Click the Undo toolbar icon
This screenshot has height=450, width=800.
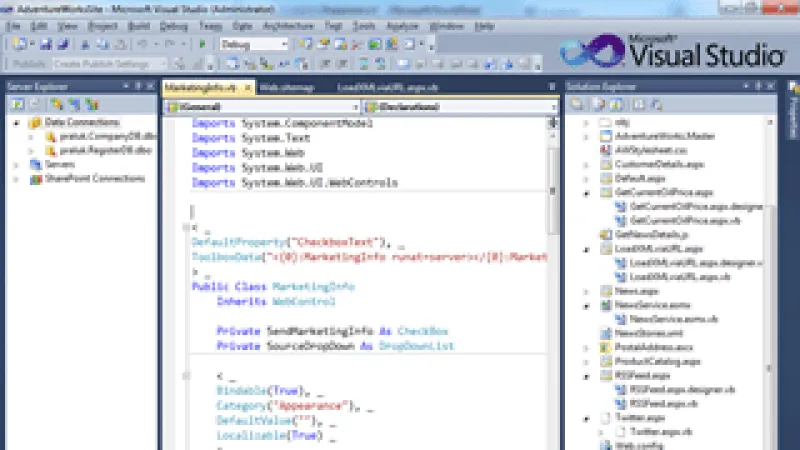142,45
